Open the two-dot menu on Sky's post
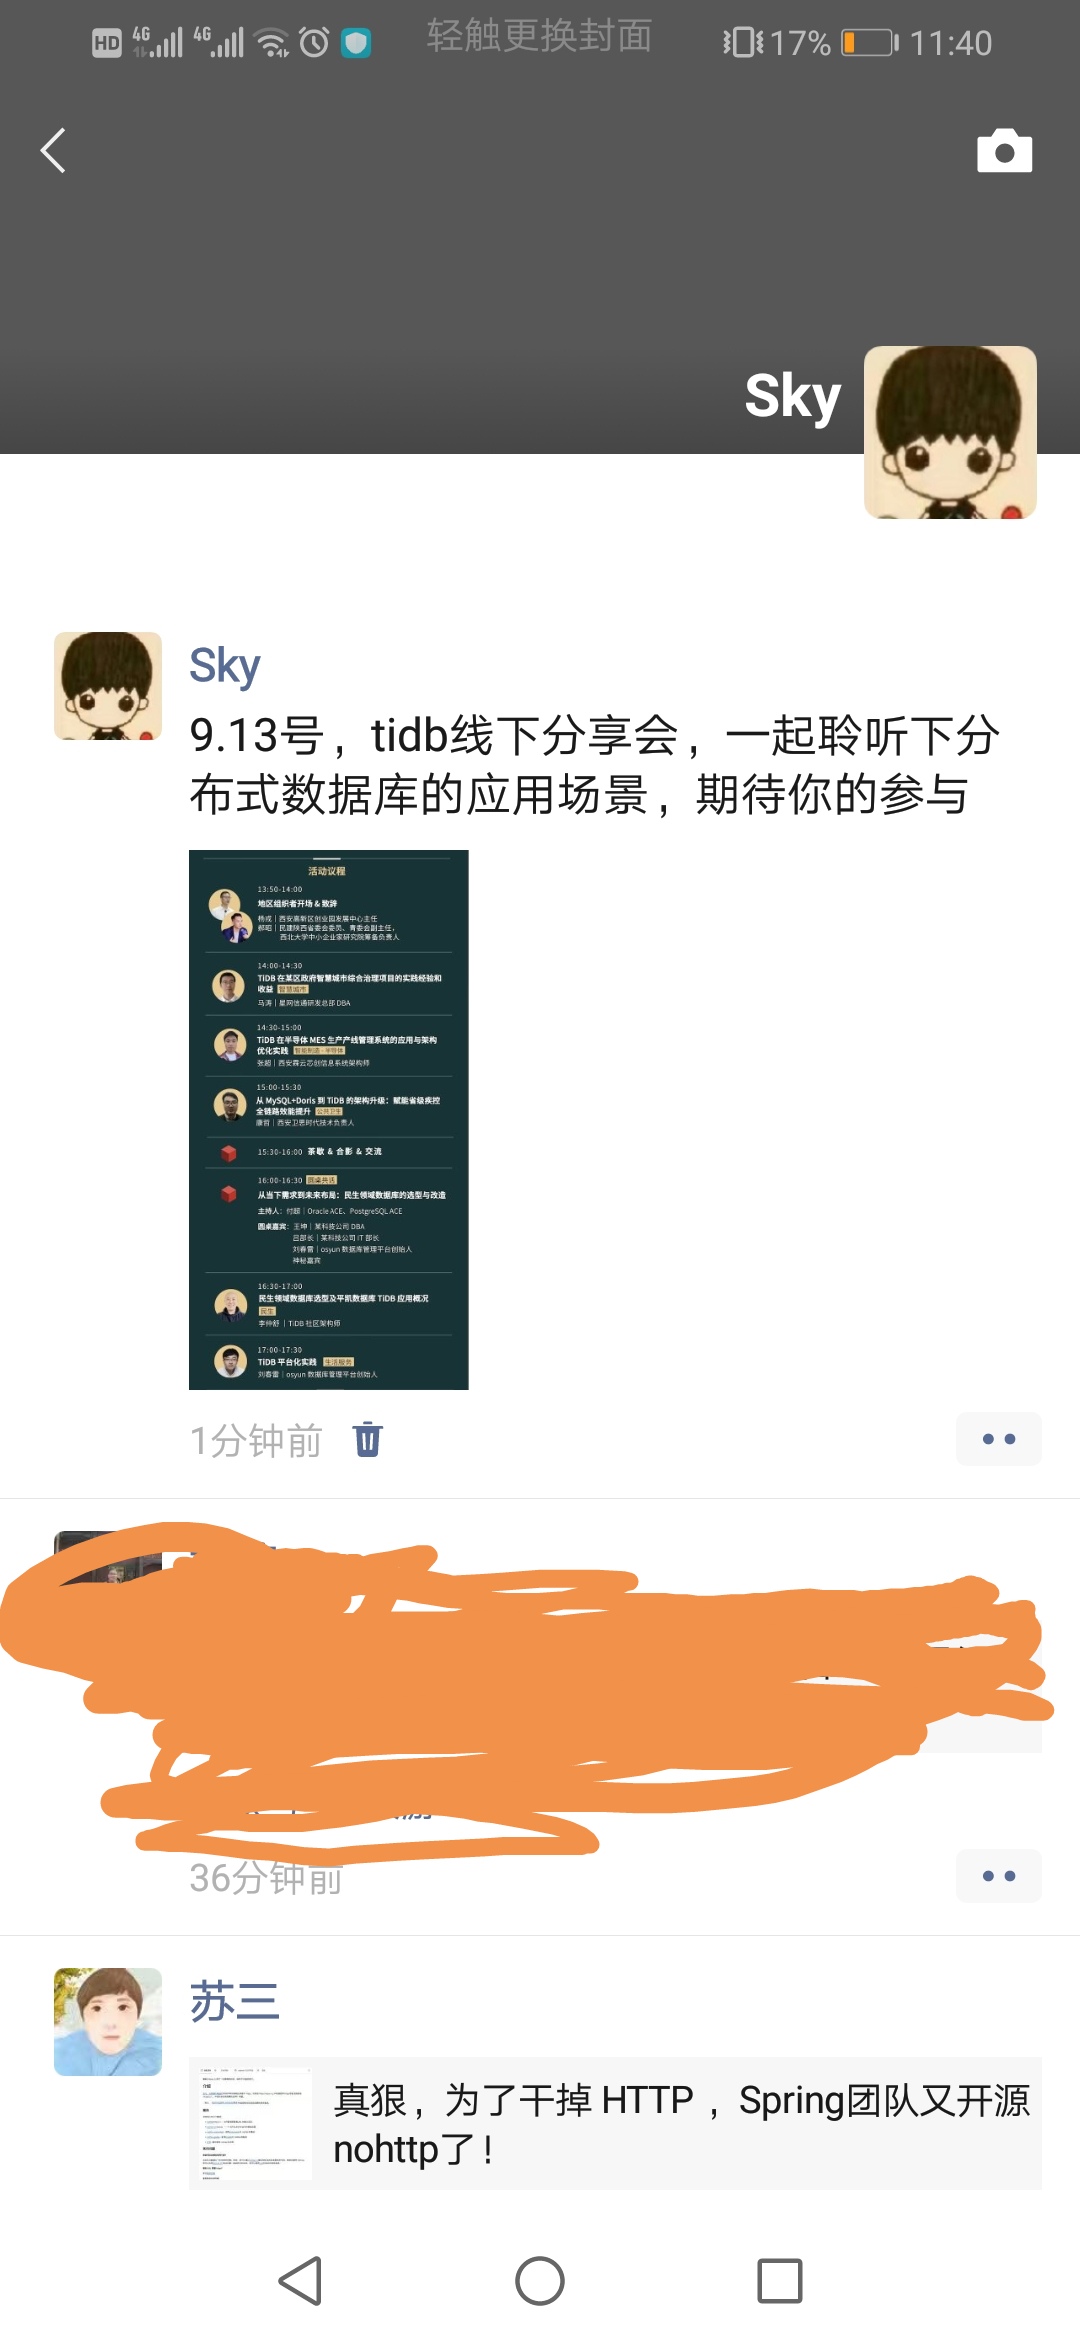Screen dimensions: 1080x2340 coord(998,1439)
